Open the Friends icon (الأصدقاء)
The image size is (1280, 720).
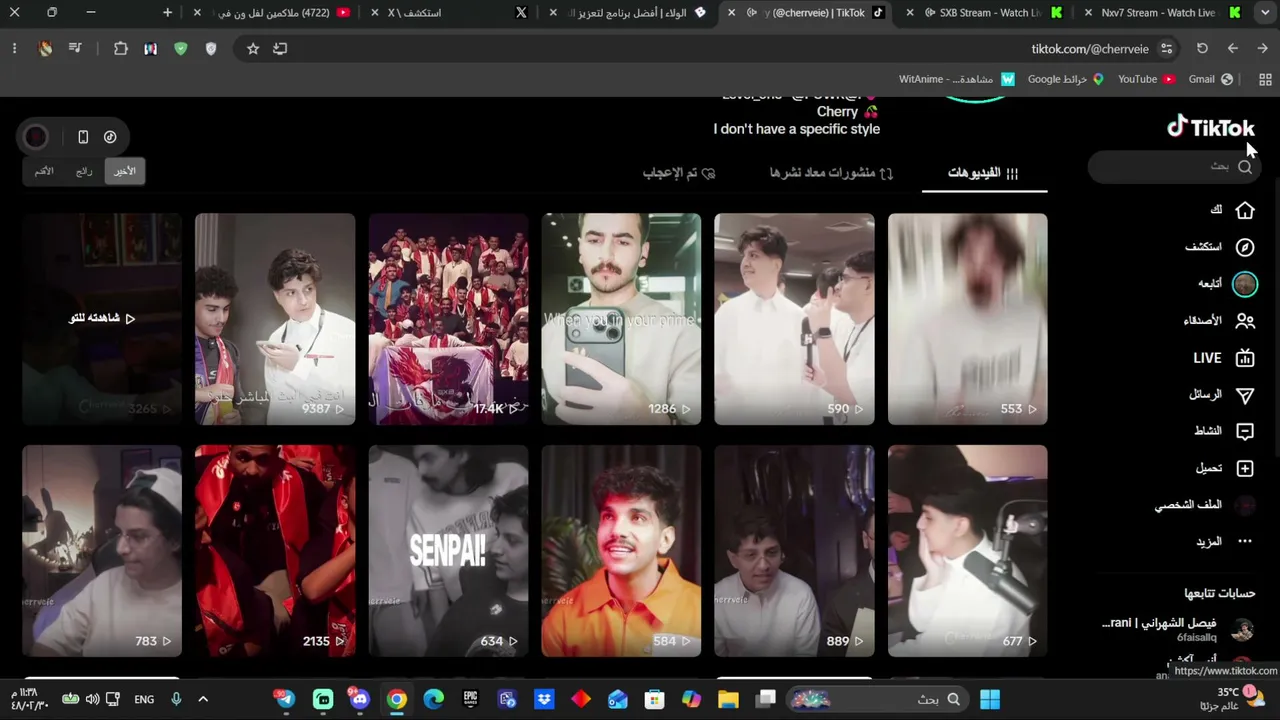pos(1245,321)
